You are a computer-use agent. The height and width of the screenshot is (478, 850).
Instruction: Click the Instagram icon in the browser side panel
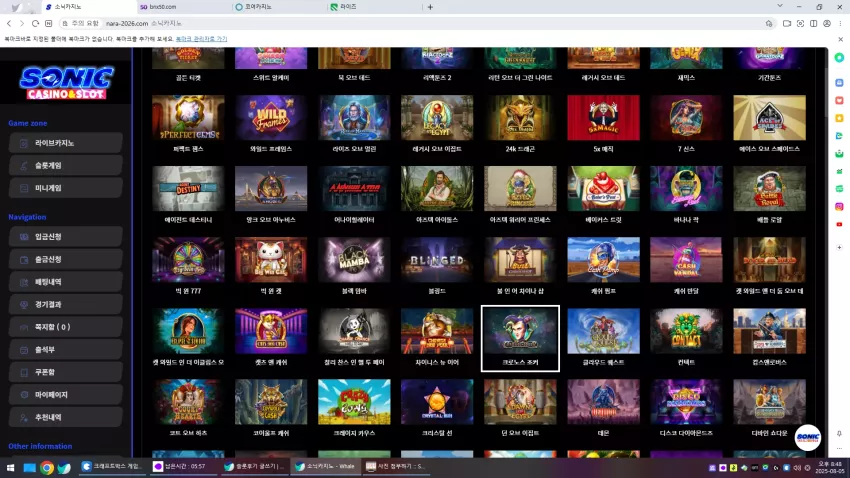(x=839, y=206)
